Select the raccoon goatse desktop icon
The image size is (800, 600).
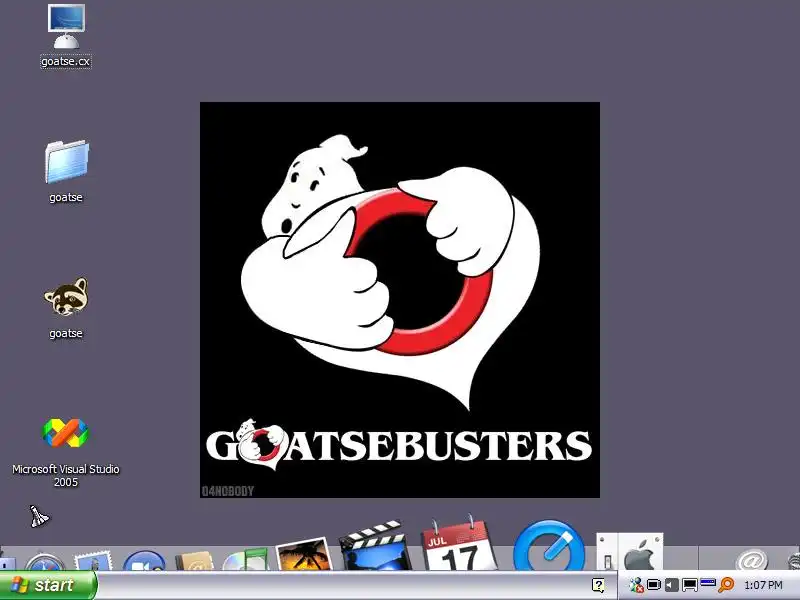[x=66, y=297]
